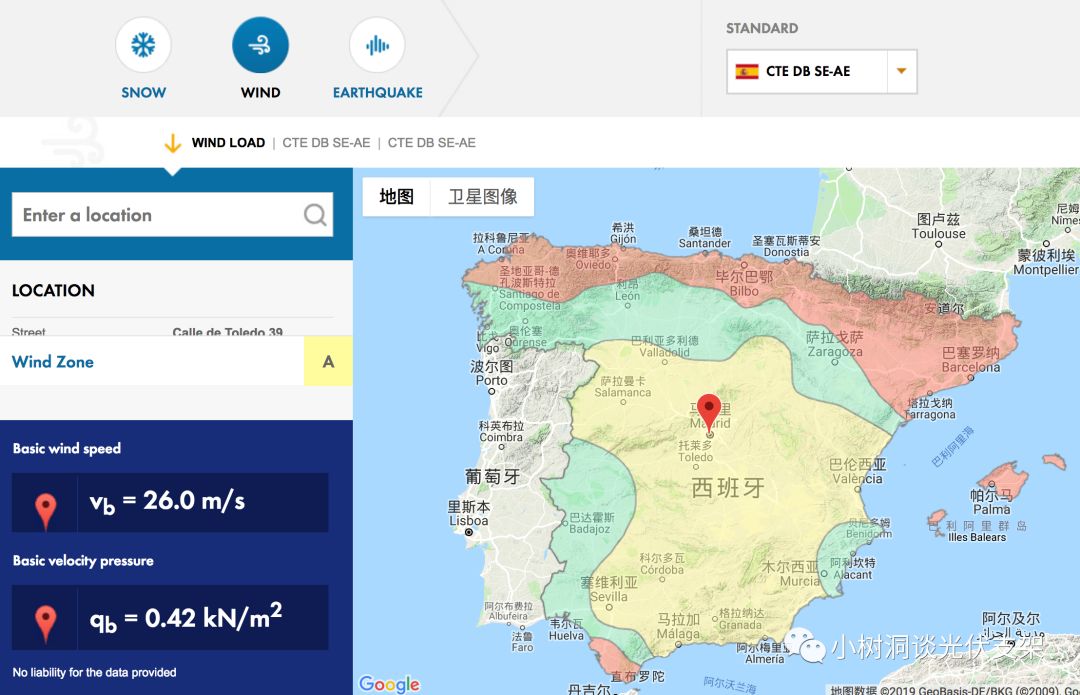Screen dimensions: 1080x695
Task: Open the first CTE DB SE-AE breadcrumb link
Action: pyautogui.click(x=326, y=143)
